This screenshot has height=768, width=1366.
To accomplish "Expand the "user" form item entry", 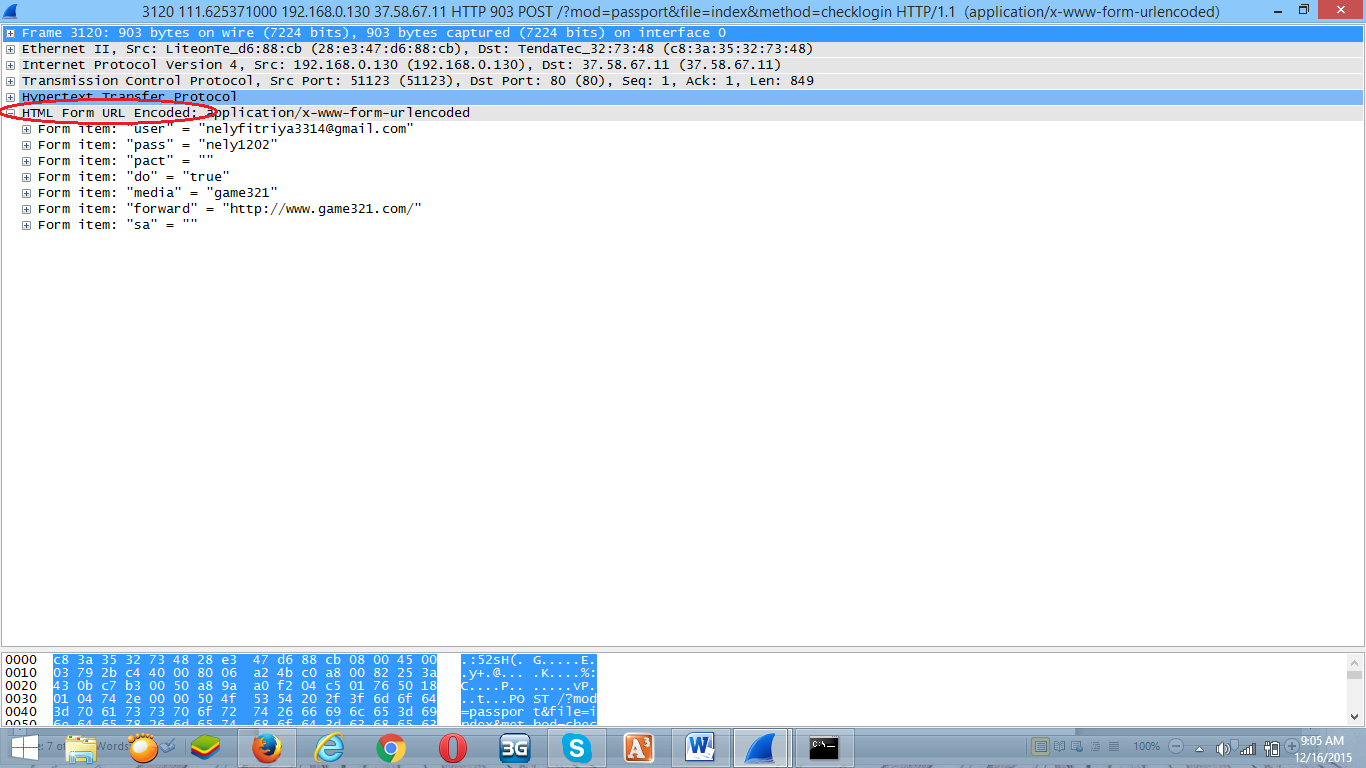I will click(x=26, y=128).
